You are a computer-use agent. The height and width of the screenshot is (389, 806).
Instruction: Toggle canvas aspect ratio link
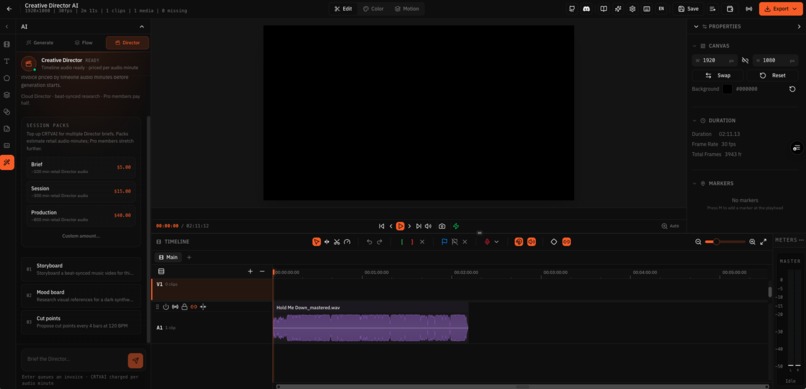click(745, 60)
